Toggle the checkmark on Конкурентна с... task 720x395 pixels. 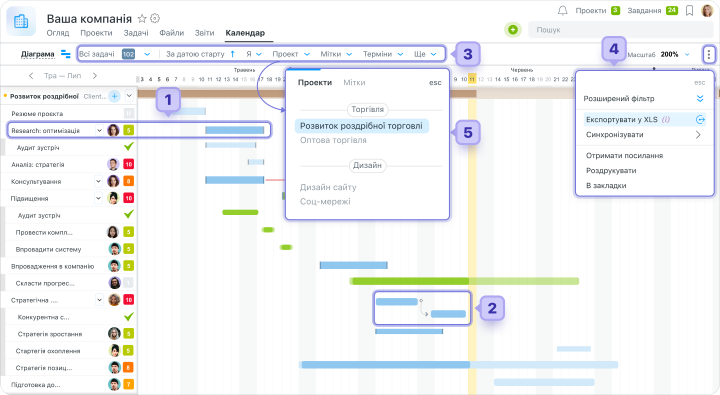(x=129, y=316)
